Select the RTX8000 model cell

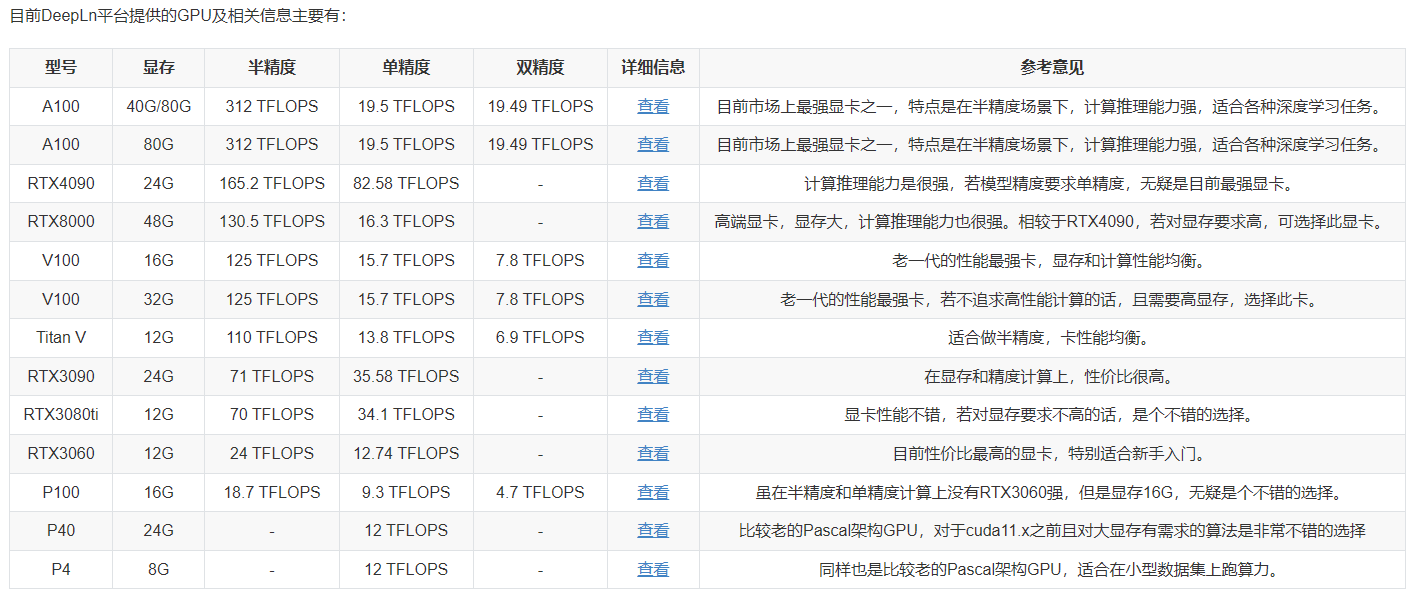(61, 222)
